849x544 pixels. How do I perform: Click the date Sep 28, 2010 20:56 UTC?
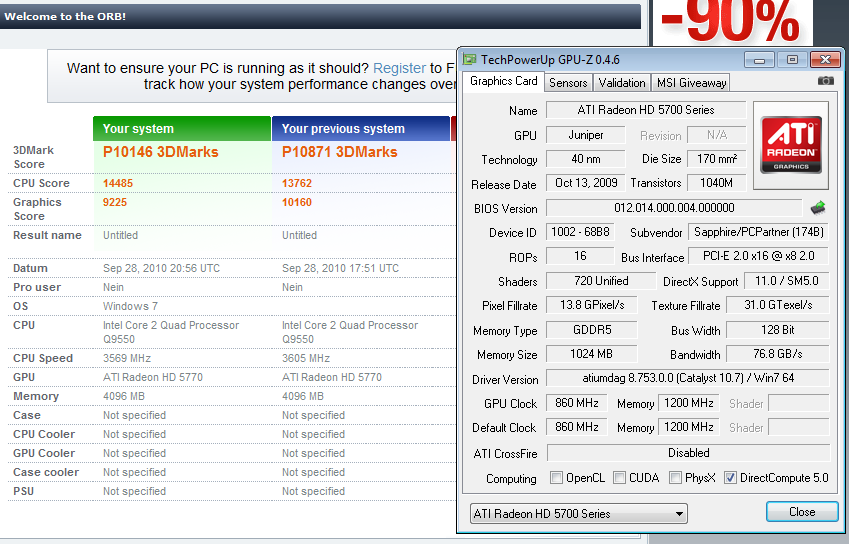click(x=161, y=268)
